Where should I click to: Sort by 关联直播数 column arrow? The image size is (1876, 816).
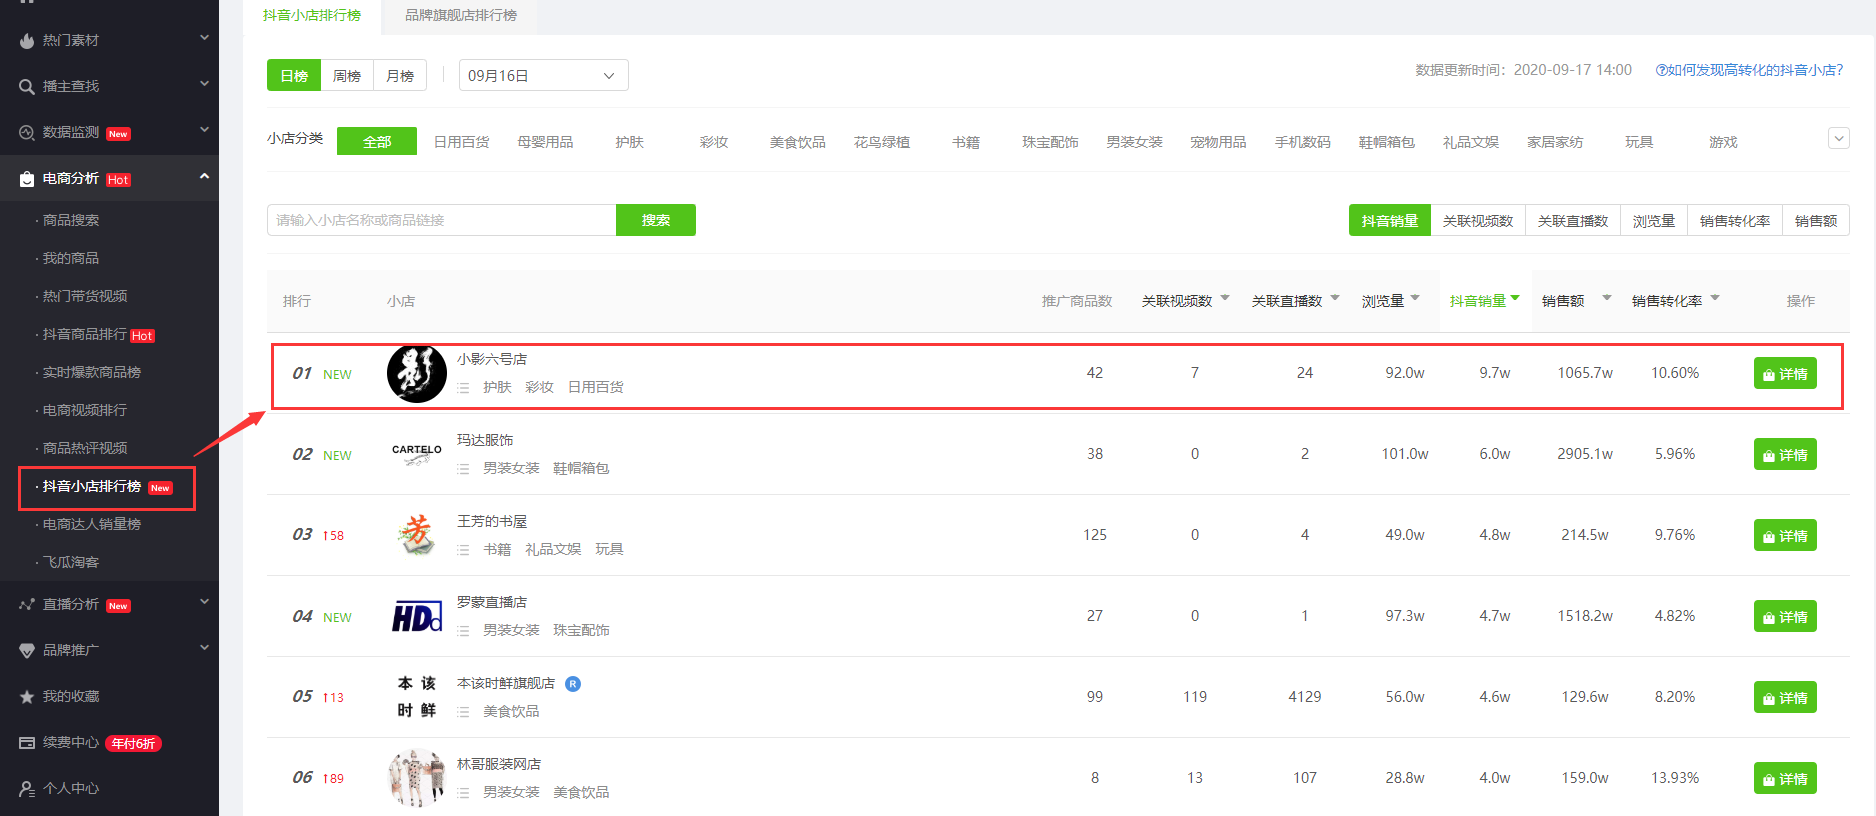1335,298
